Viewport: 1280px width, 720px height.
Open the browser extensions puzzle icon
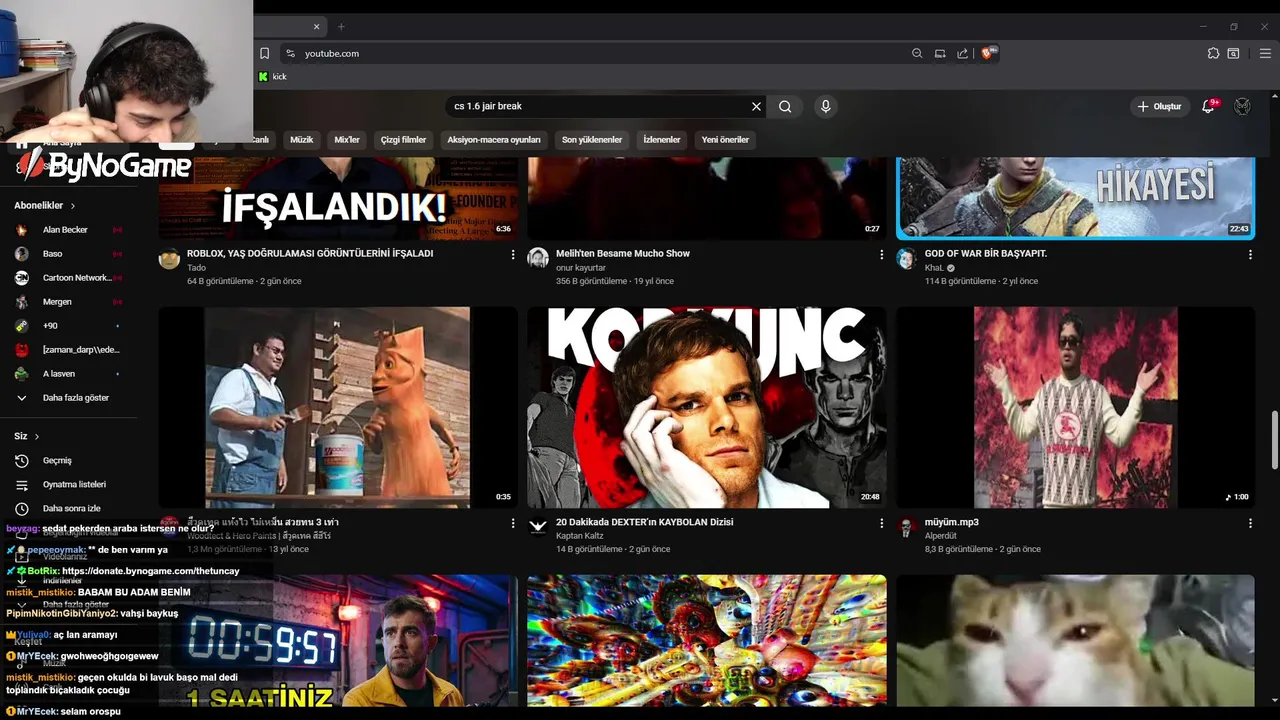click(1213, 53)
